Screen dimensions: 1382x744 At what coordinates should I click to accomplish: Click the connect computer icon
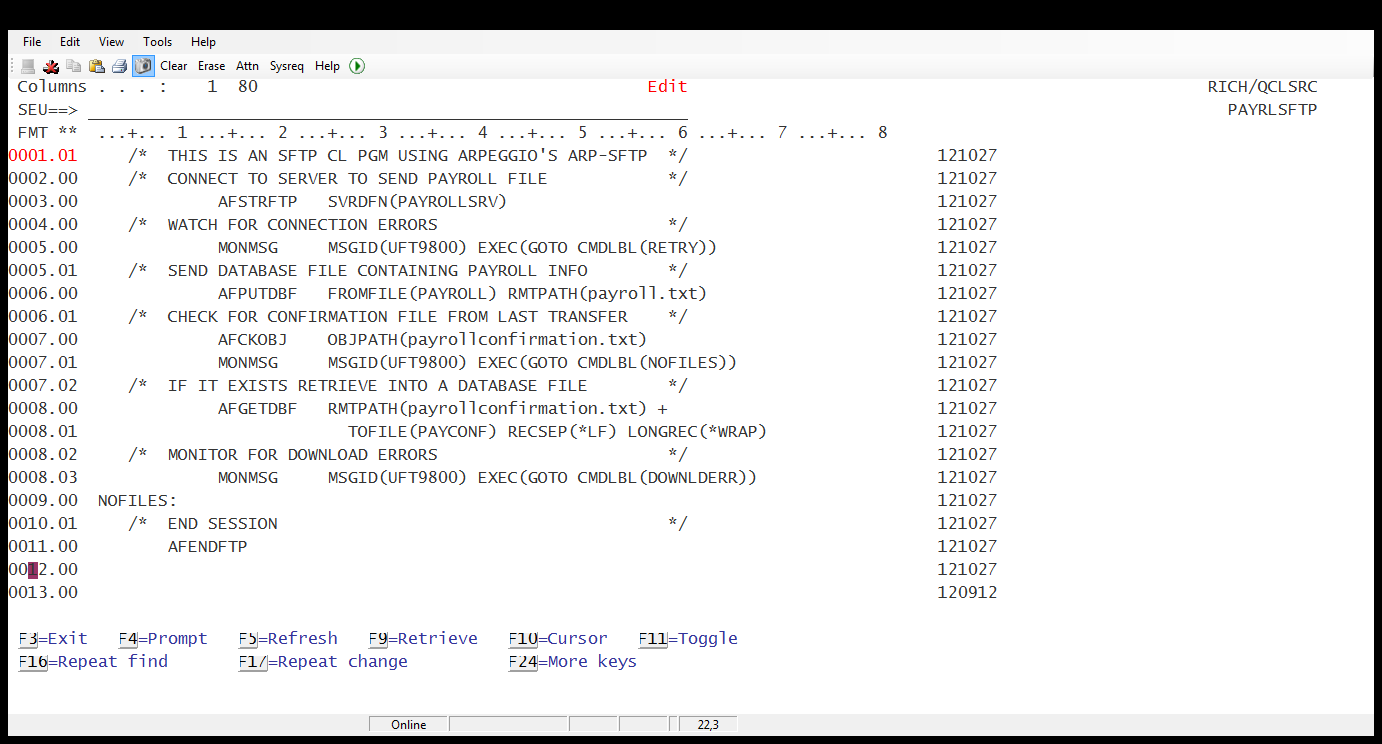tap(28, 66)
